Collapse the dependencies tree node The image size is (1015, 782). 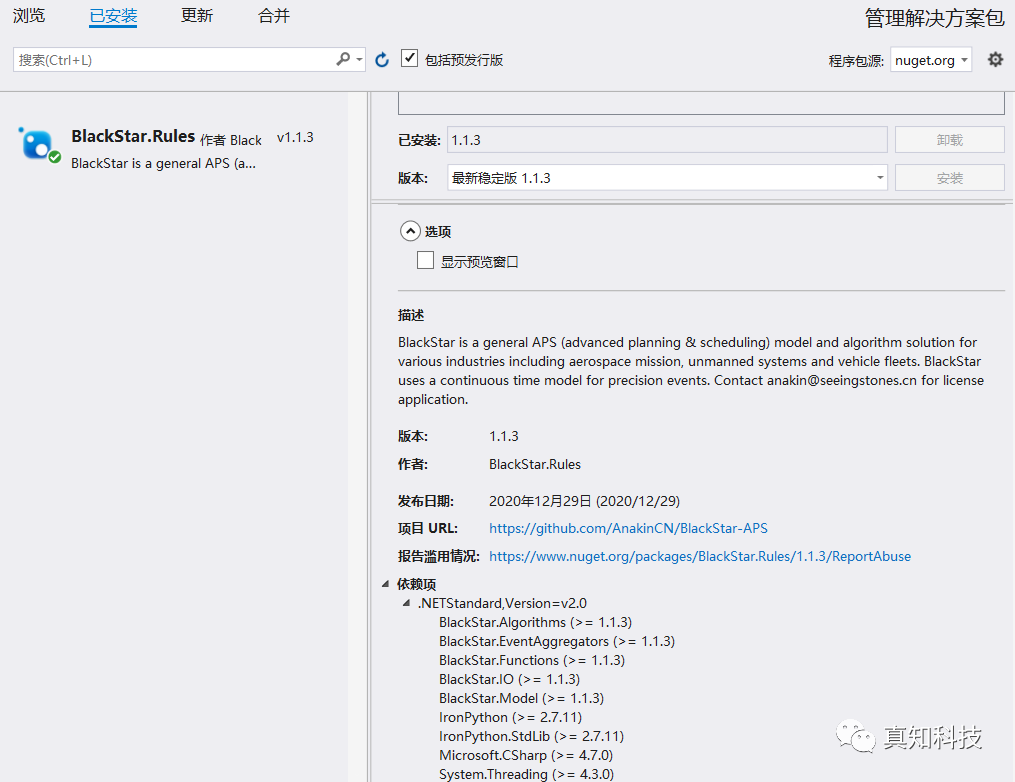[x=385, y=584]
